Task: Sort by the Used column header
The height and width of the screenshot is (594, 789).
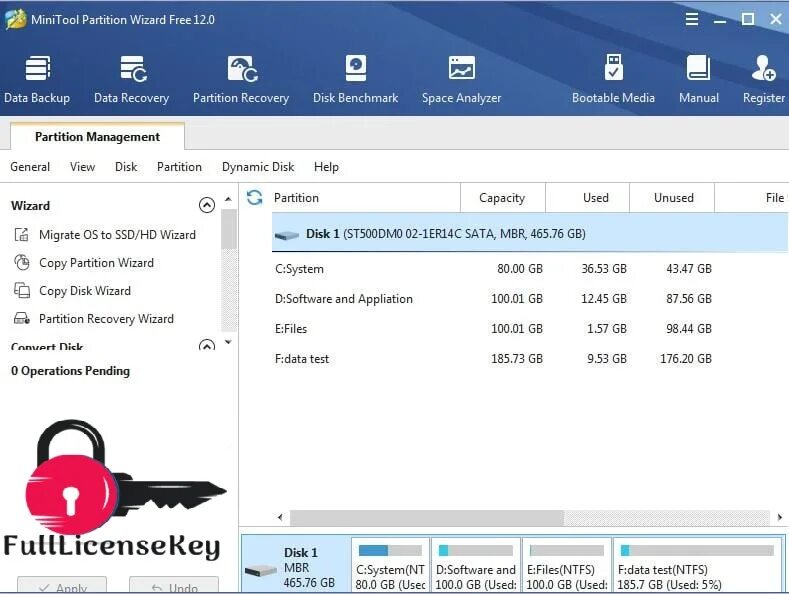Action: (x=587, y=198)
